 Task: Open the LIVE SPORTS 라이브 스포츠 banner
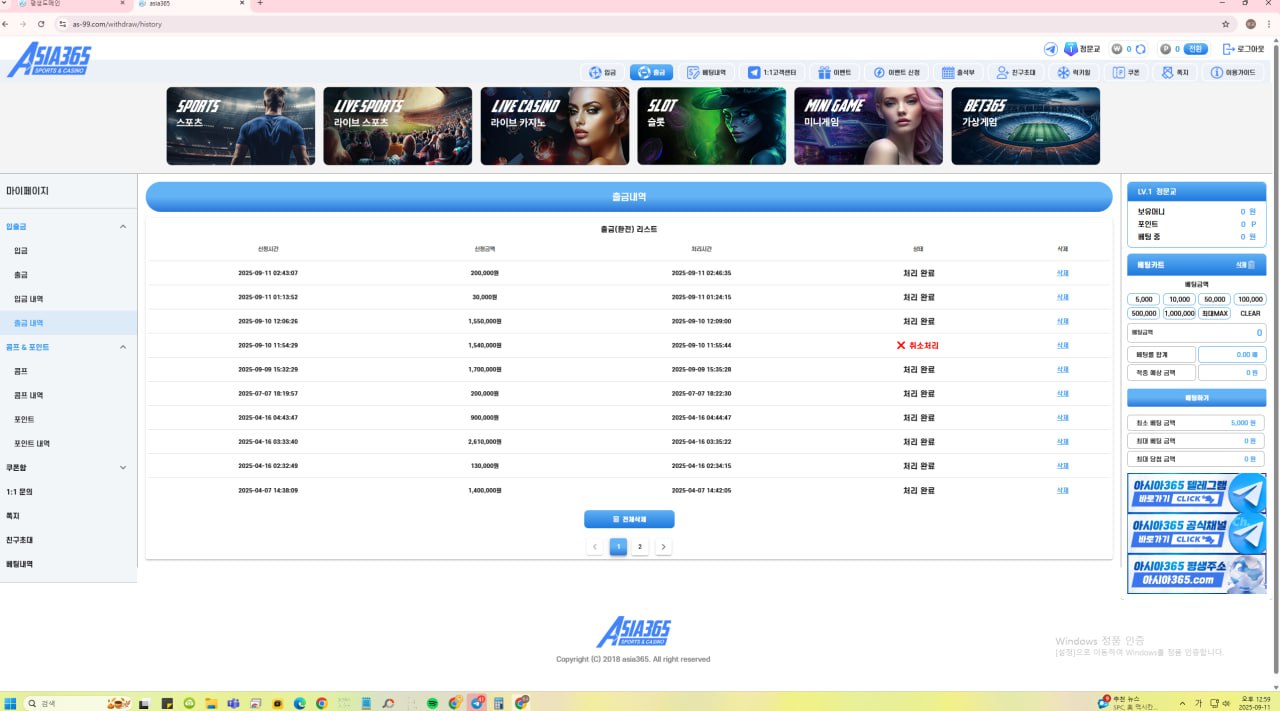click(398, 126)
